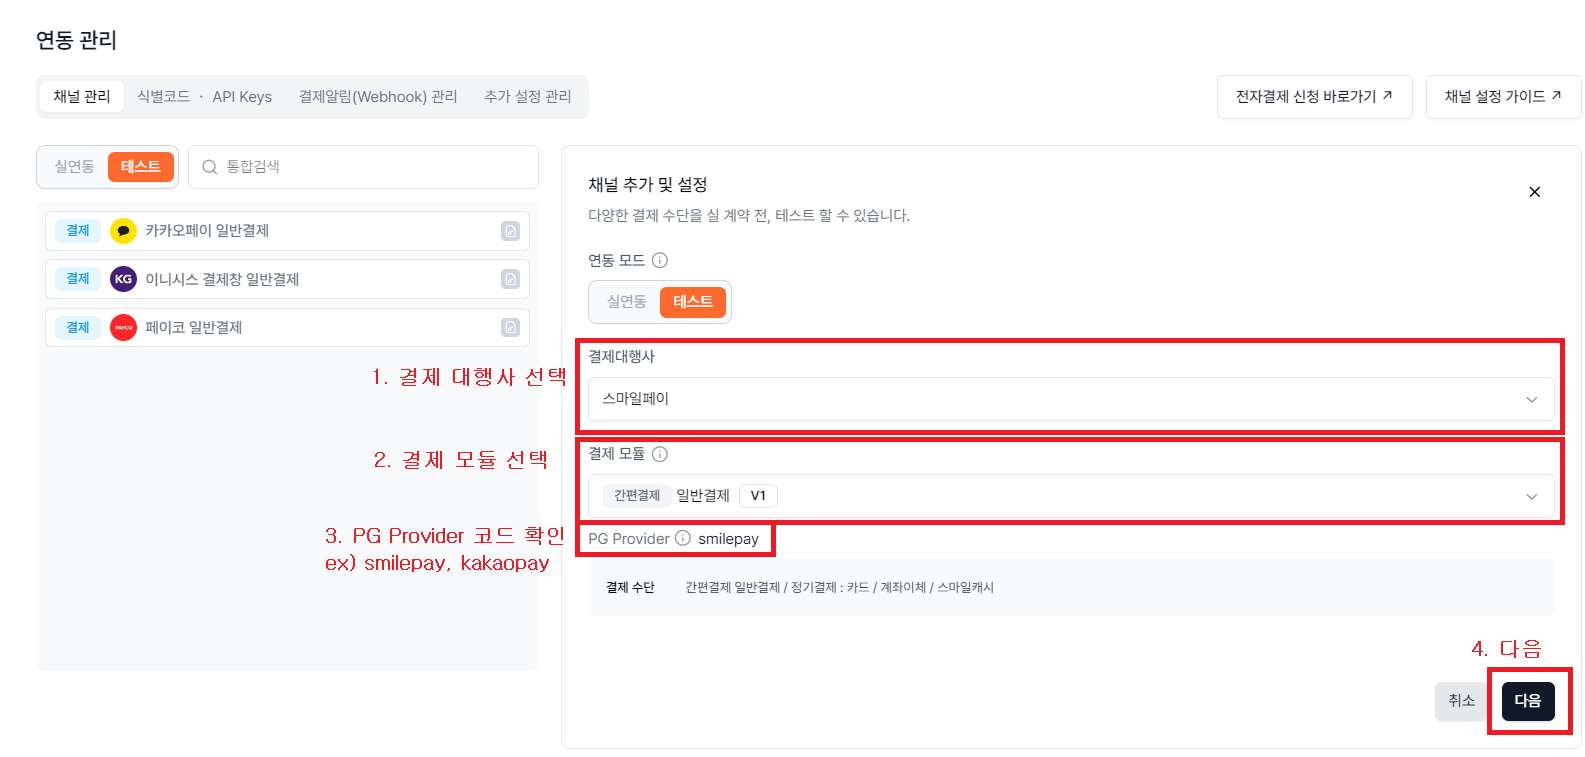Click the KG Inicis logo icon

click(123, 279)
